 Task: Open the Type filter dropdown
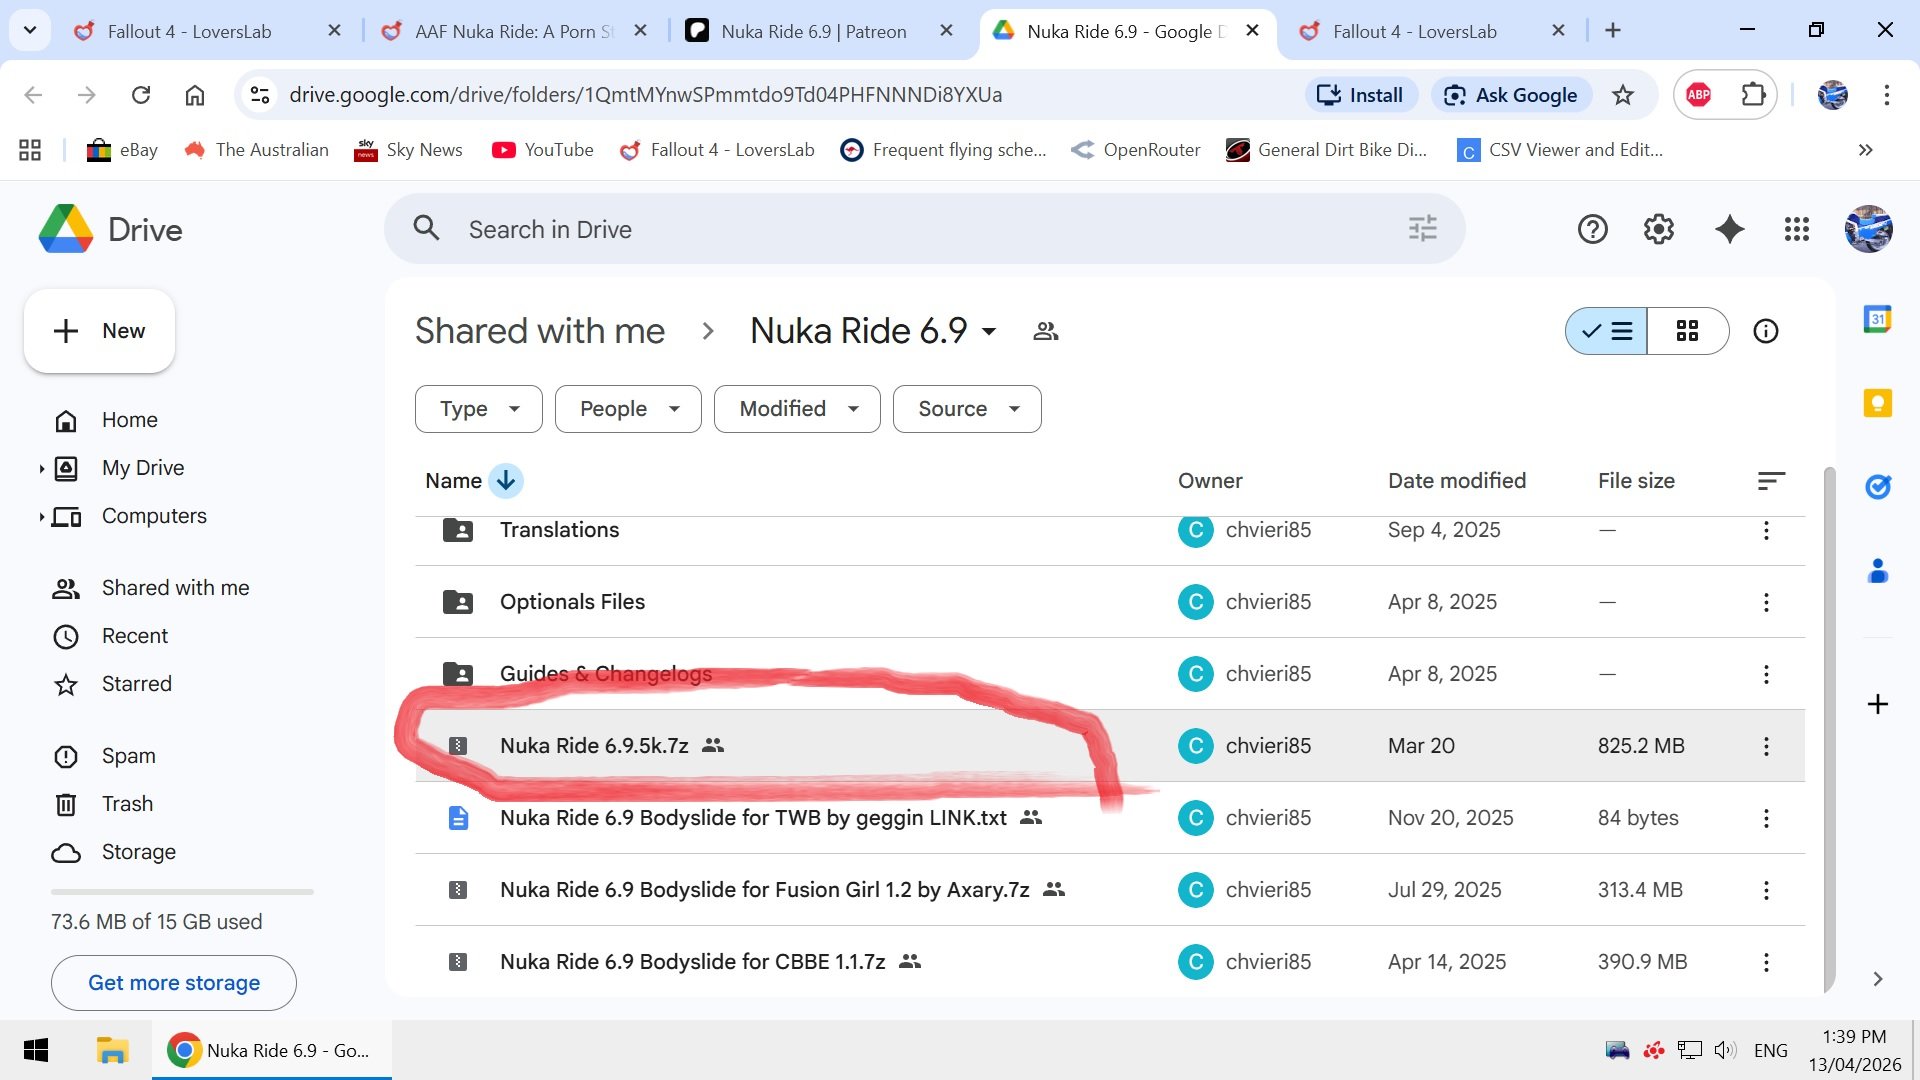(x=479, y=409)
